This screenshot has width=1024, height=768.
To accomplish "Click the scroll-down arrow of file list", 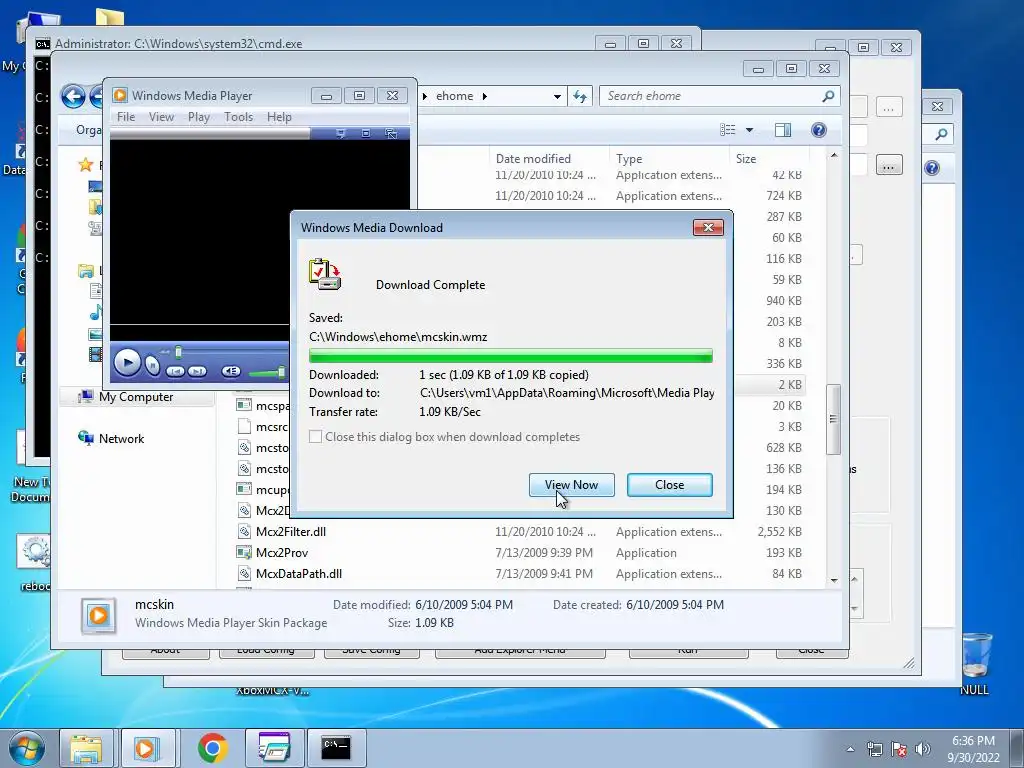I will pyautogui.click(x=834, y=581).
